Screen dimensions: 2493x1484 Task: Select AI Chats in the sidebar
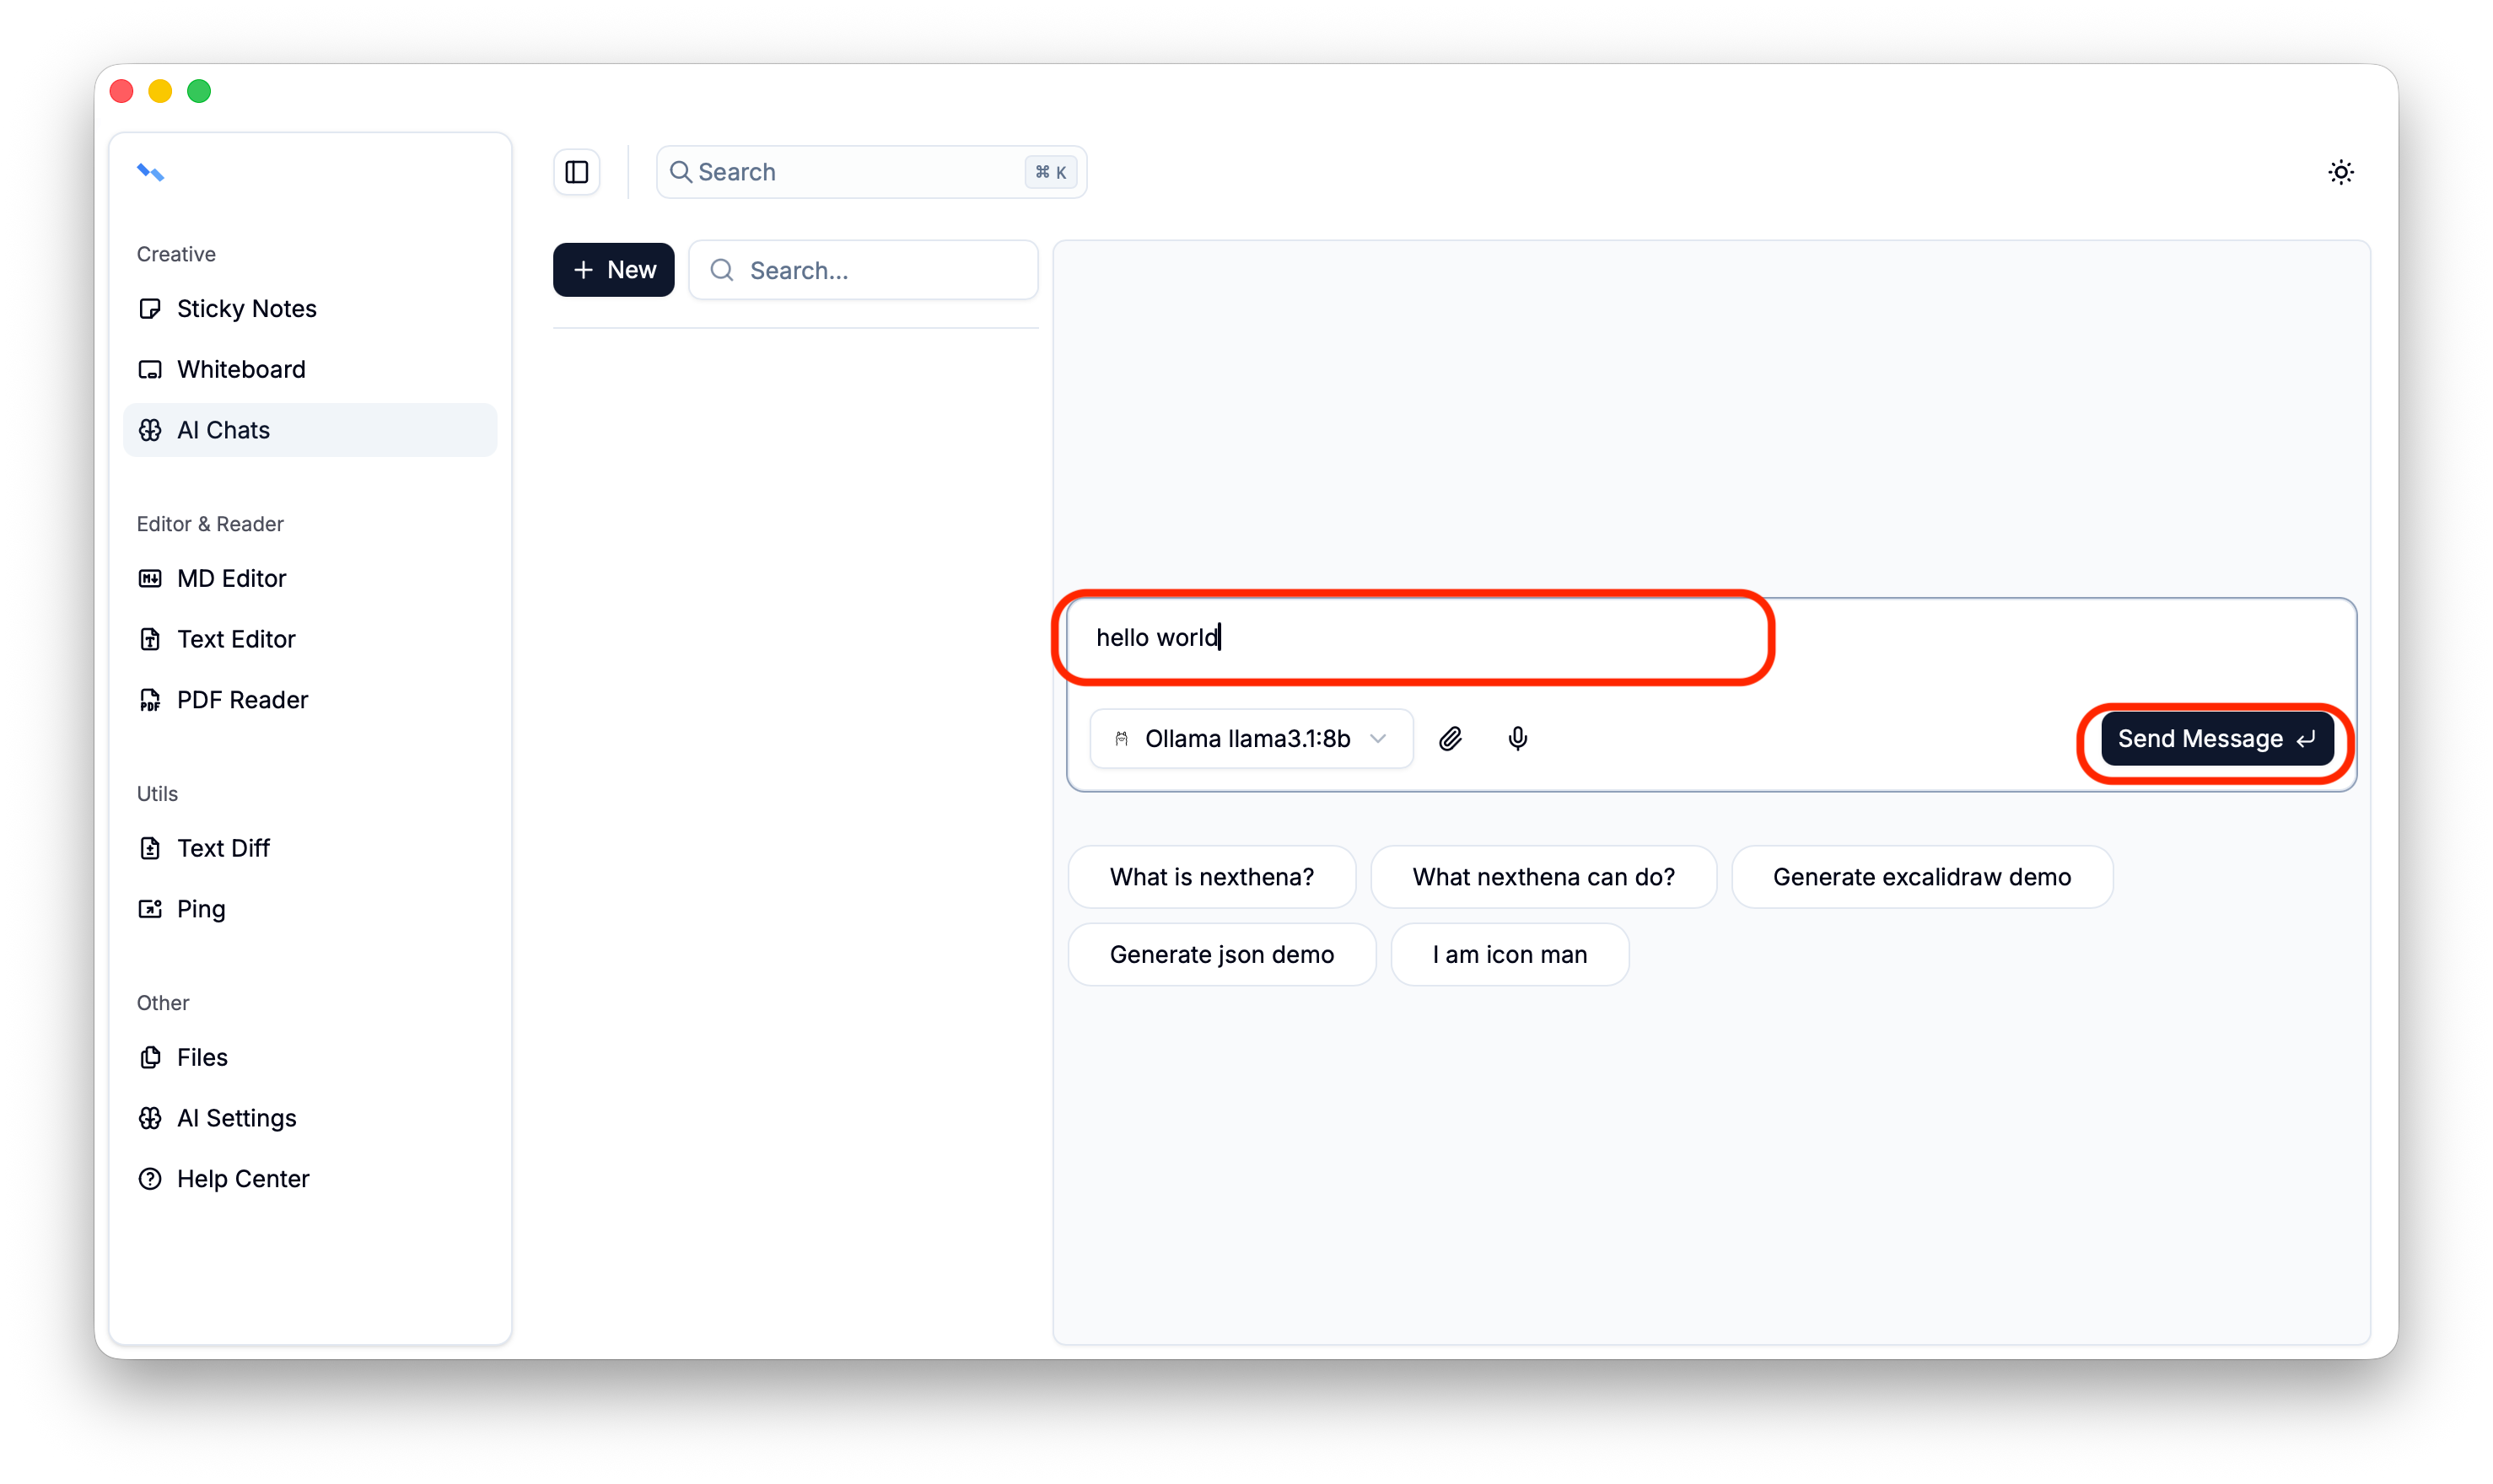click(x=223, y=430)
